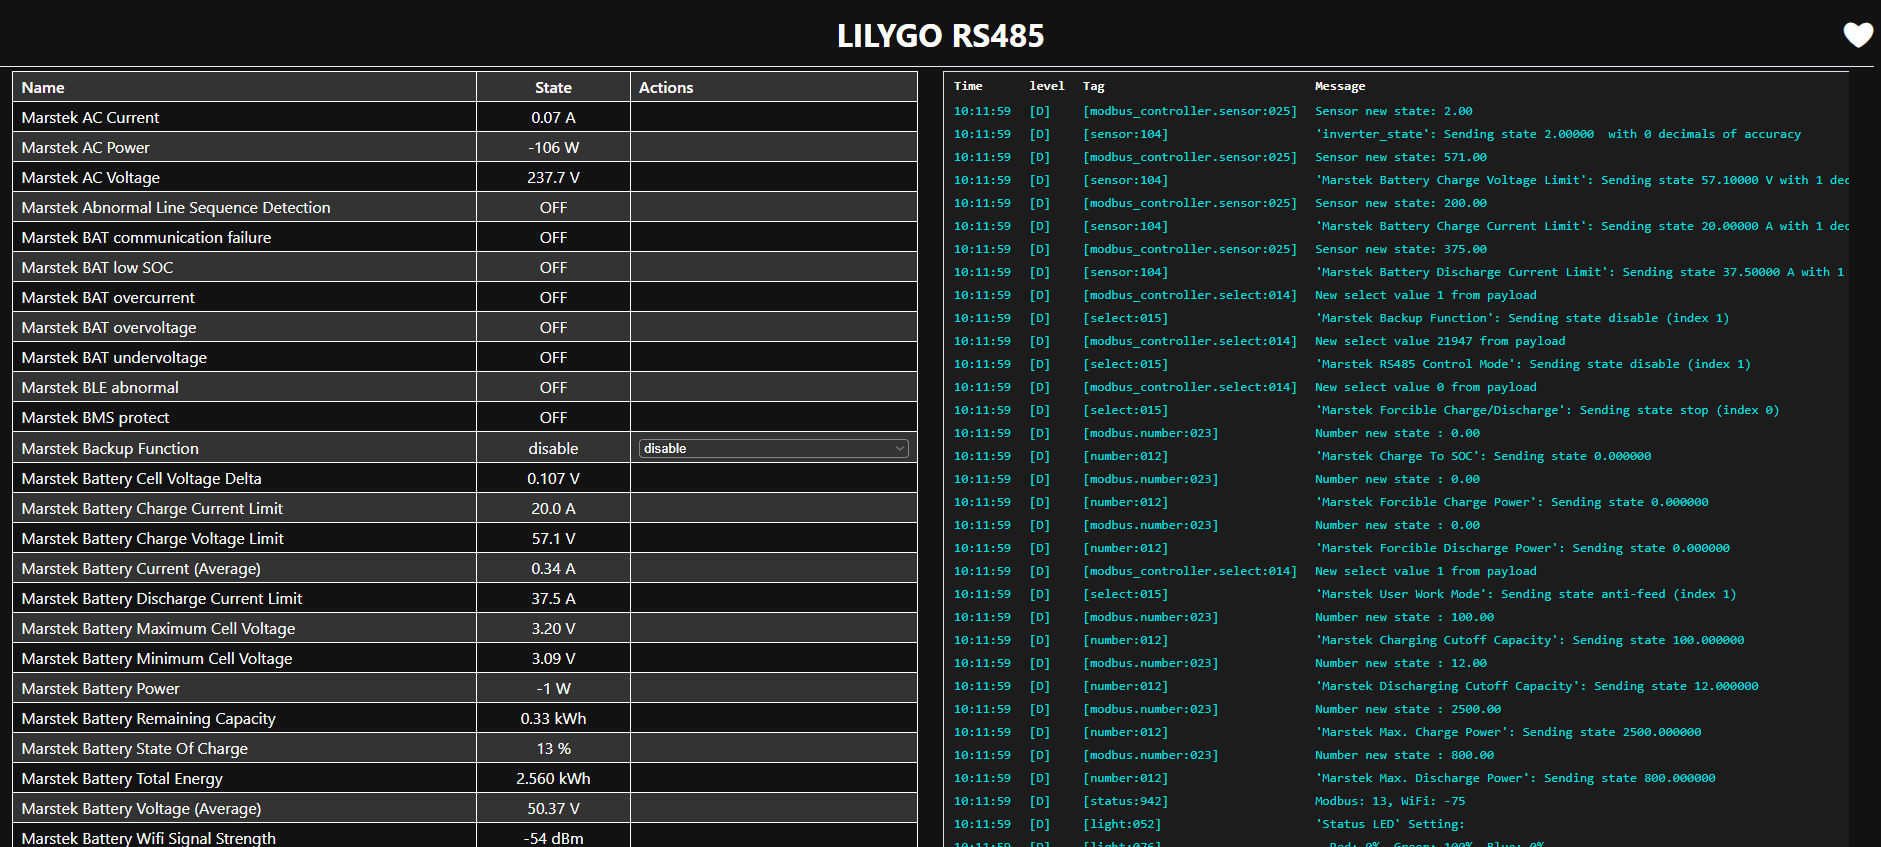Viewport: 1881px width, 847px height.
Task: Click Marstek BAT overcurrent name
Action: pyautogui.click(x=108, y=297)
